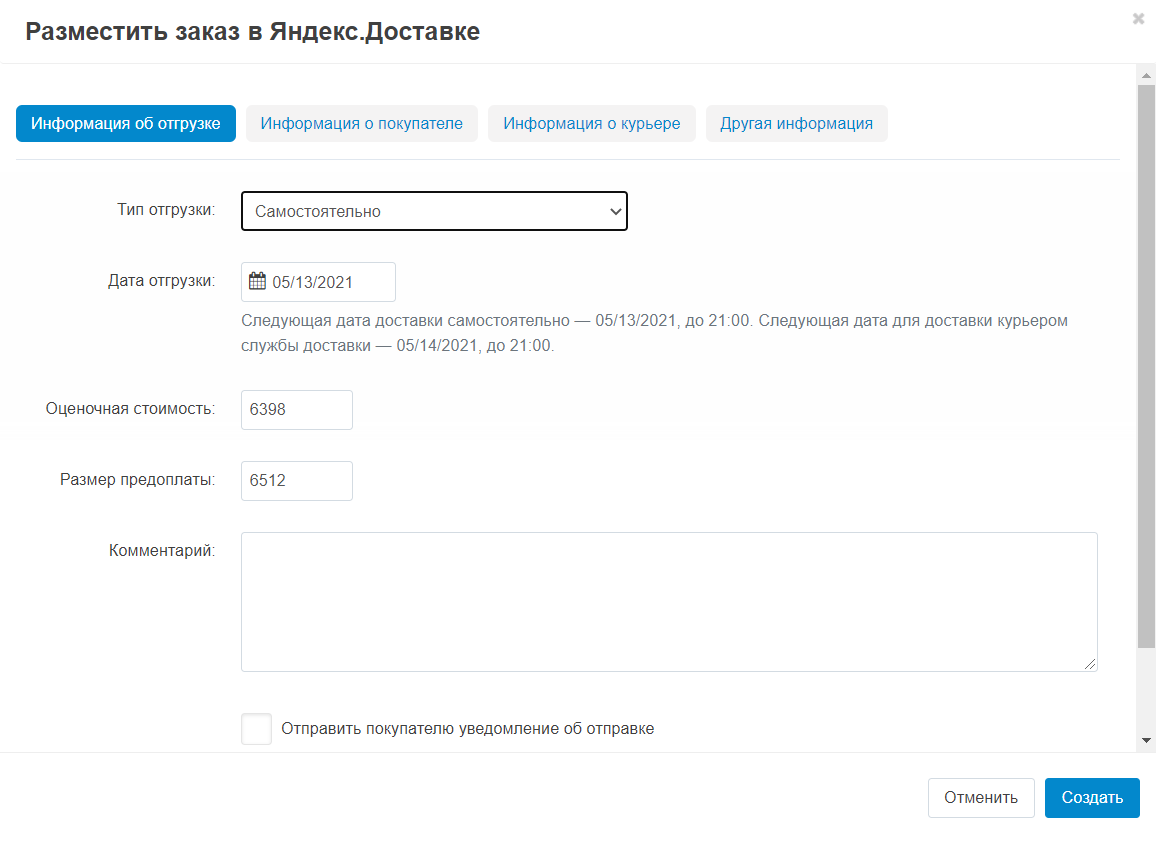The width and height of the screenshot is (1156, 842).
Task: Click the scrollbar up arrow
Action: [1145, 75]
